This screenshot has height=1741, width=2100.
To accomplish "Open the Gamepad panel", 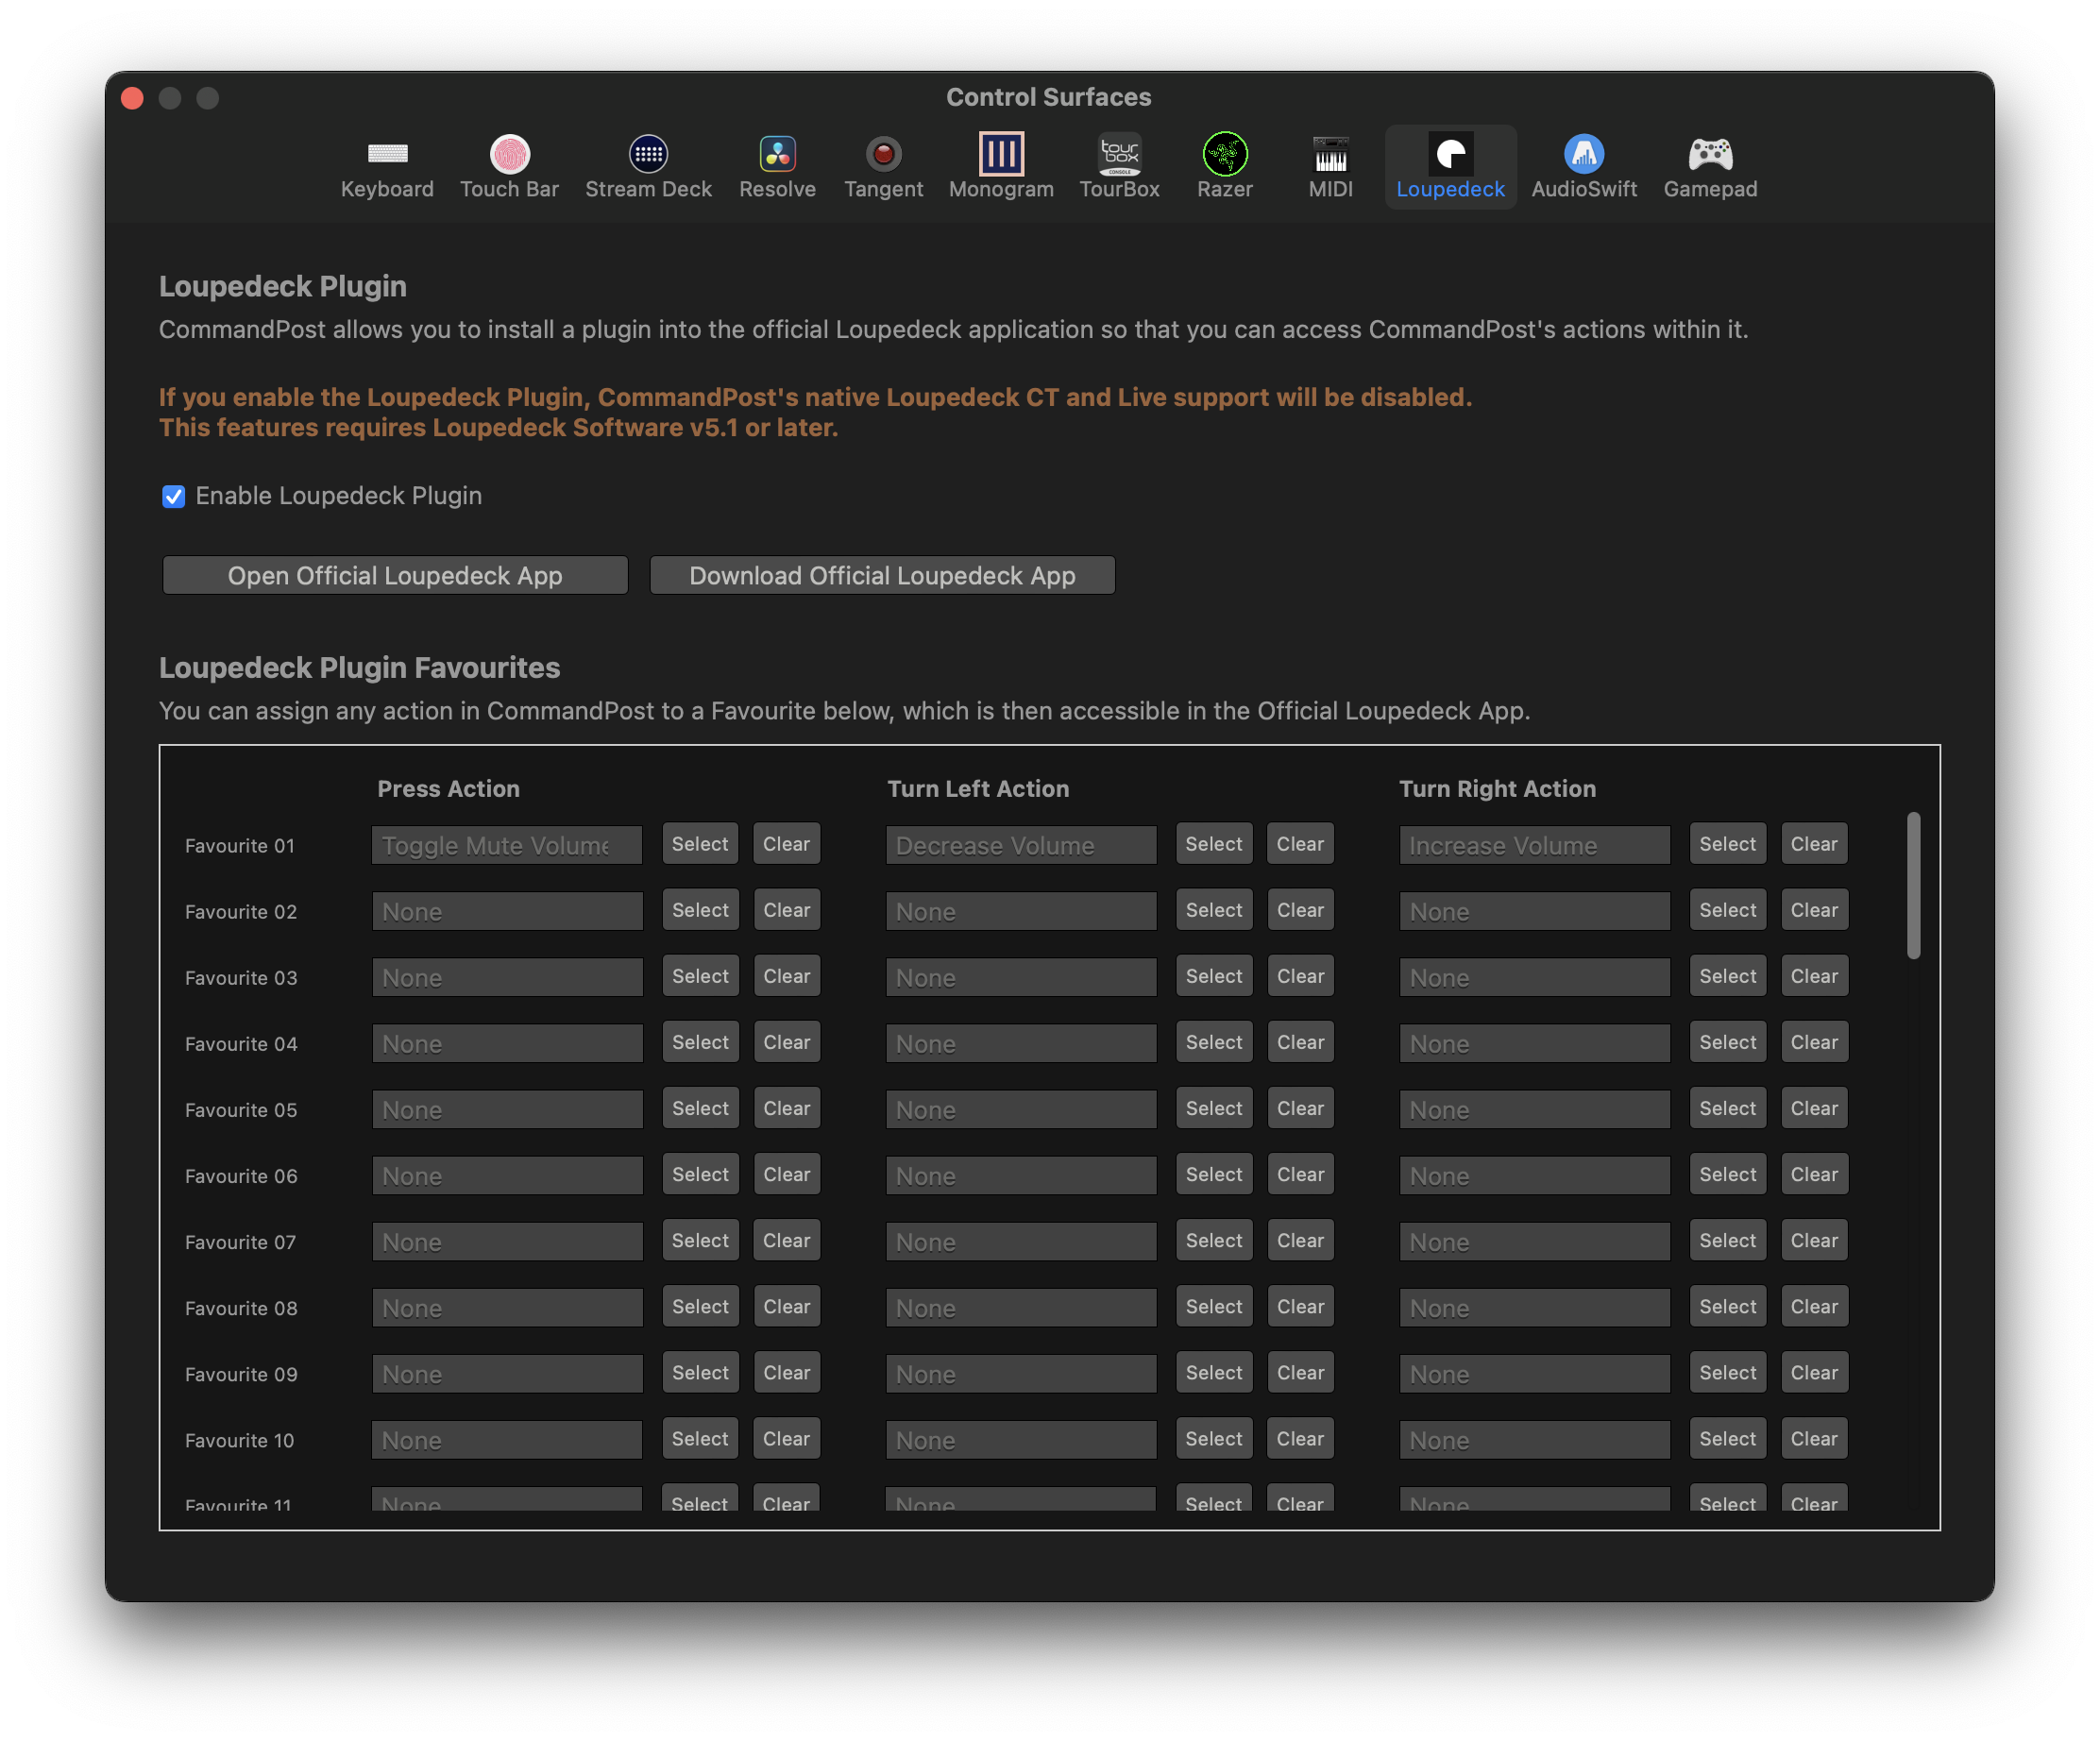I will point(1709,167).
